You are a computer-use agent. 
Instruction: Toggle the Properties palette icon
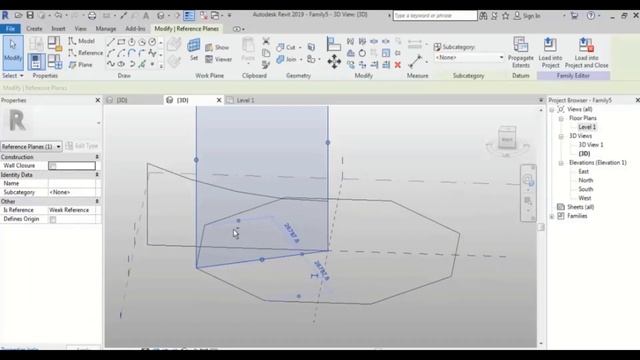[x=36, y=62]
